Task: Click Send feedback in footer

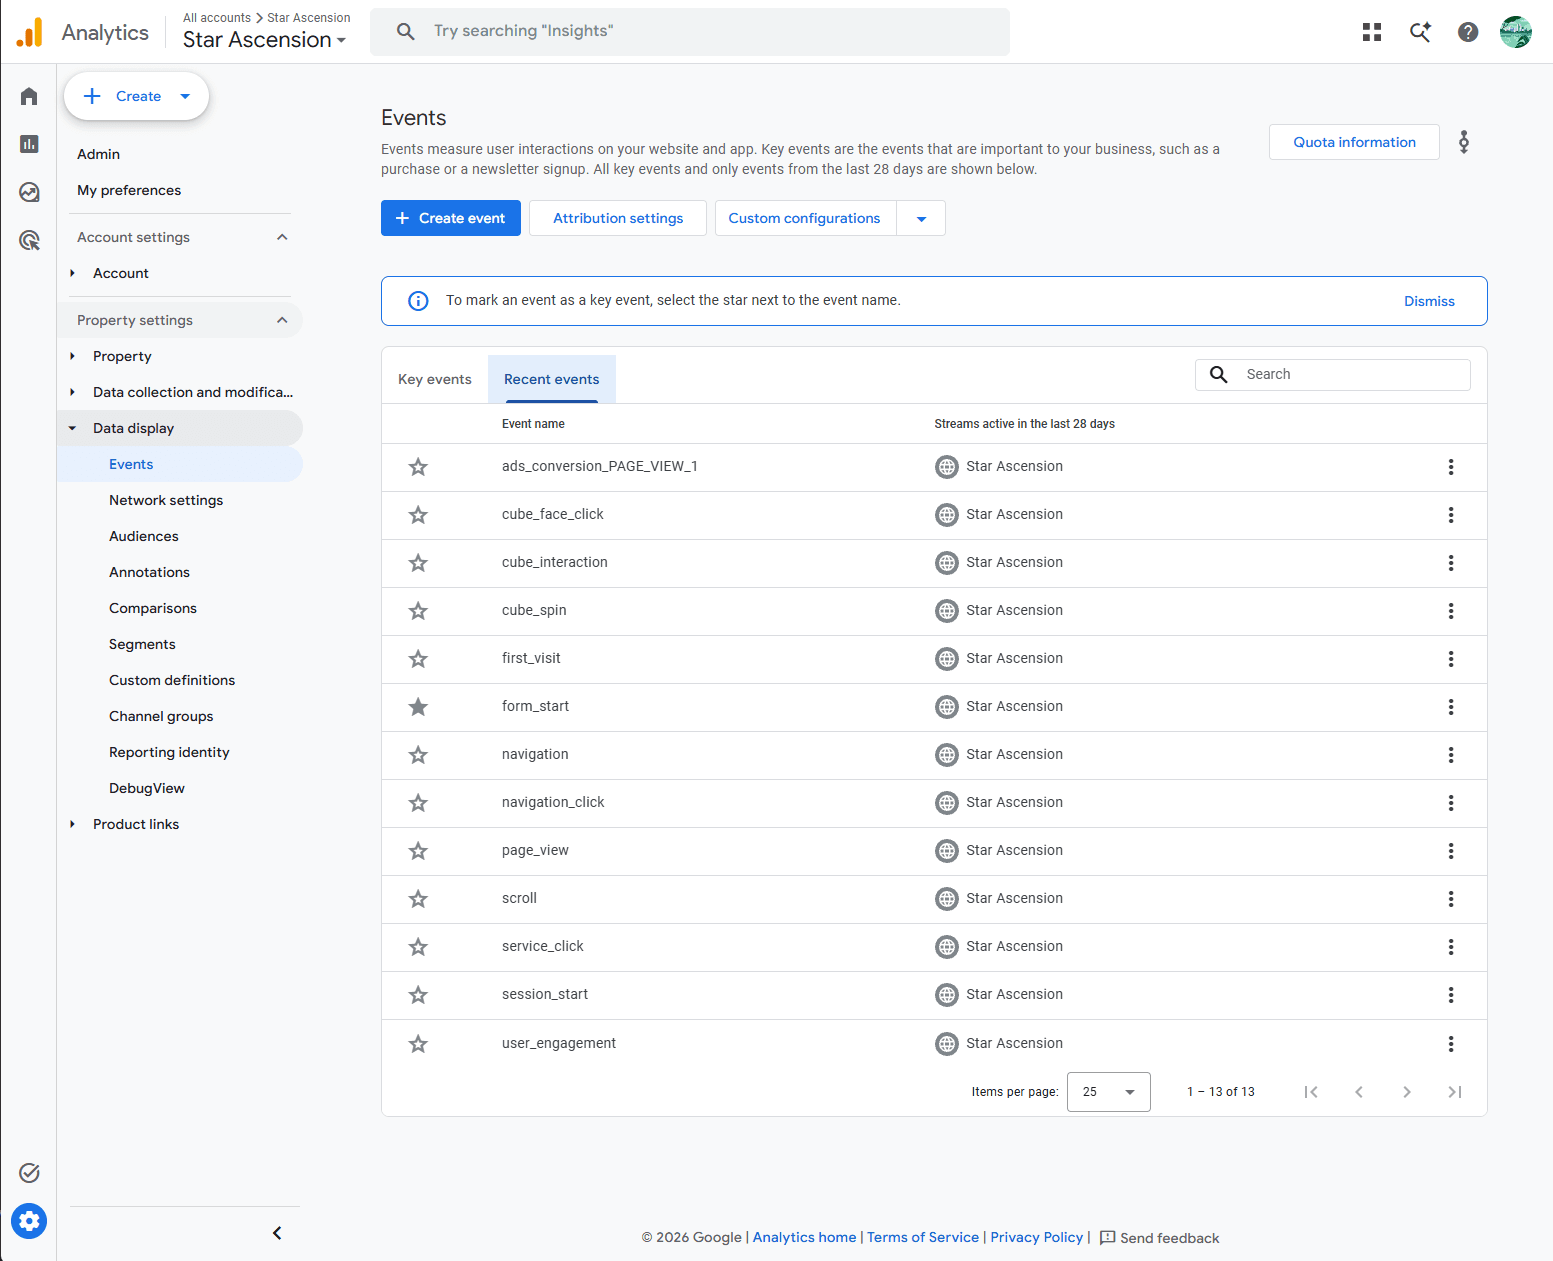Action: coord(1159,1238)
